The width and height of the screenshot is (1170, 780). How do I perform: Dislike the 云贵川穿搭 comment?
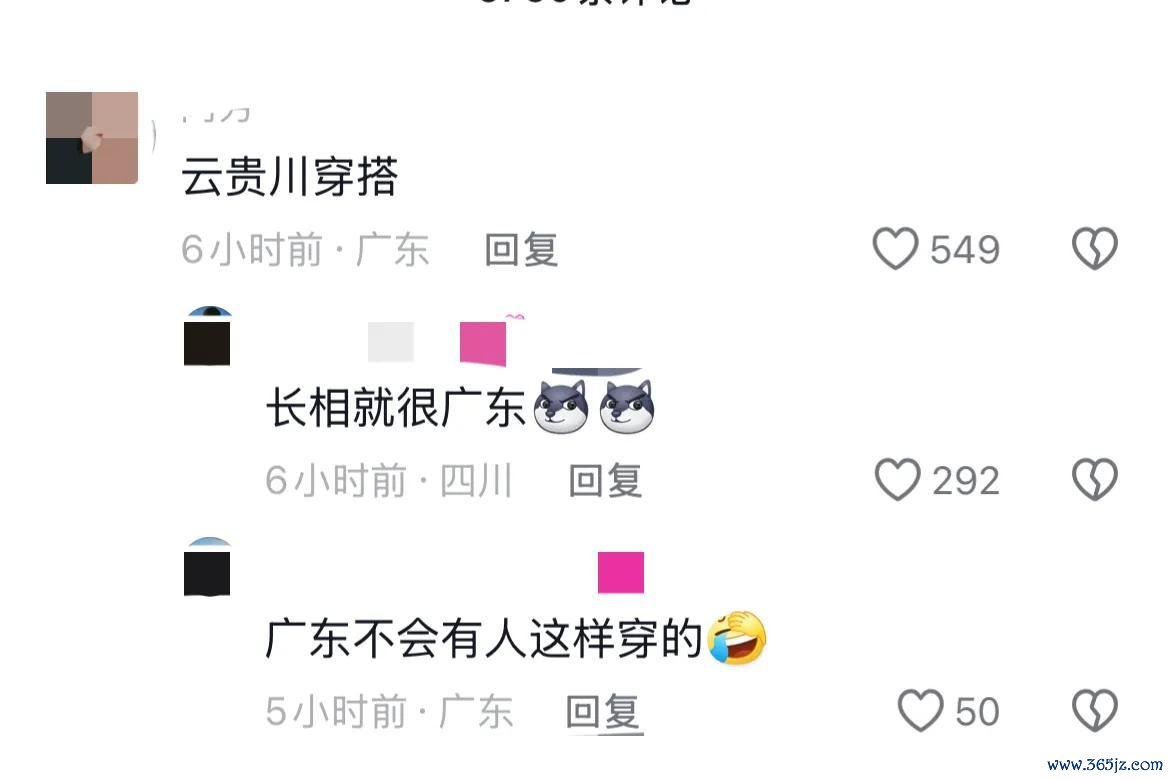click(x=1095, y=248)
